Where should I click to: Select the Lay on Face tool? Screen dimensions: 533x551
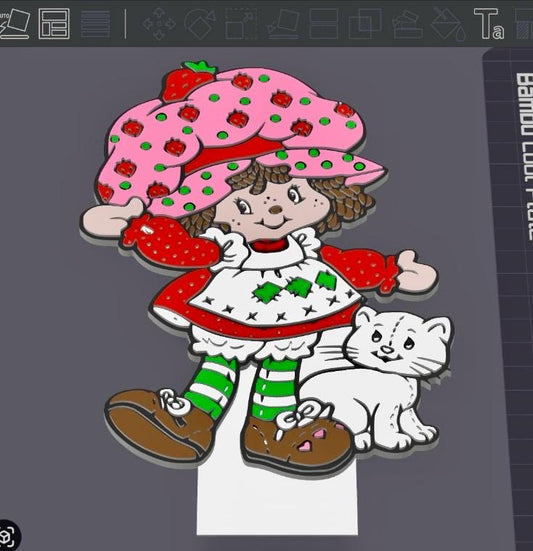coord(283,24)
